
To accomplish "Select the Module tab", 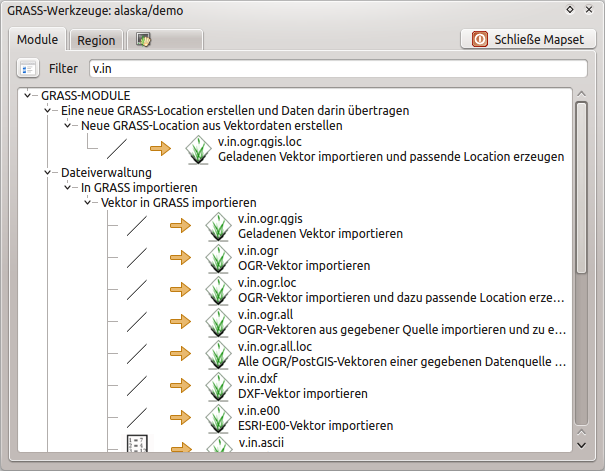I will tap(38, 41).
